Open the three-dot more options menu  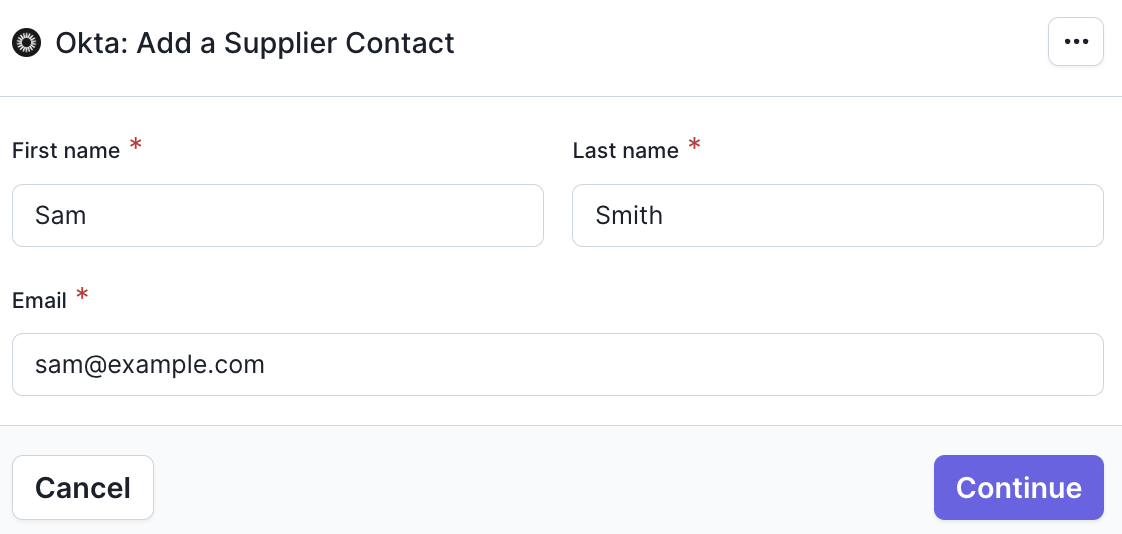pyautogui.click(x=1075, y=42)
